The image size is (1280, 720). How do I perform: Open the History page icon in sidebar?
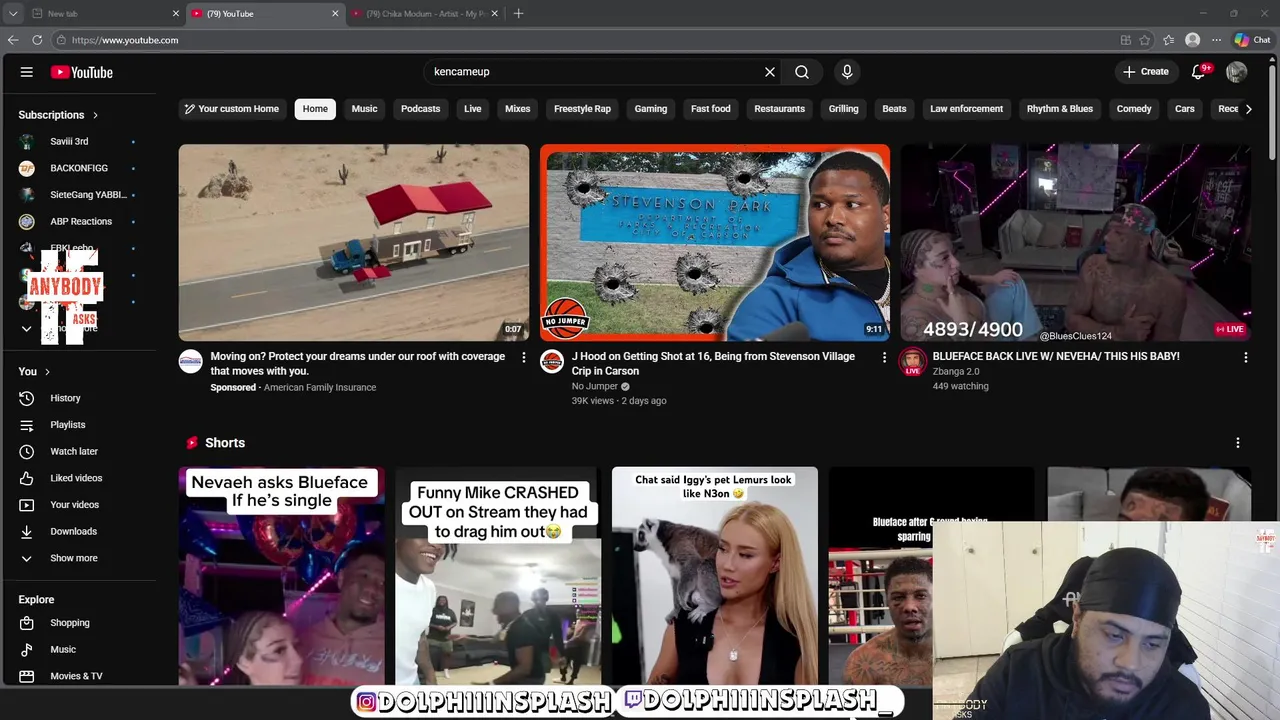coord(27,398)
